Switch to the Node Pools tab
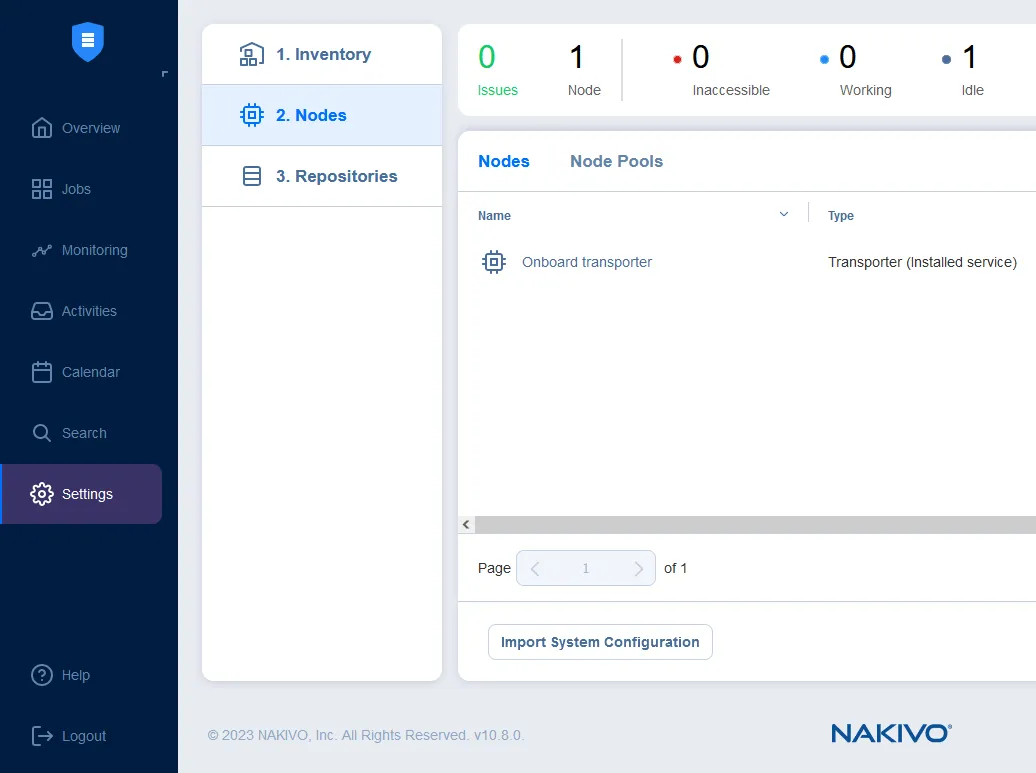The image size is (1036, 773). pos(616,161)
